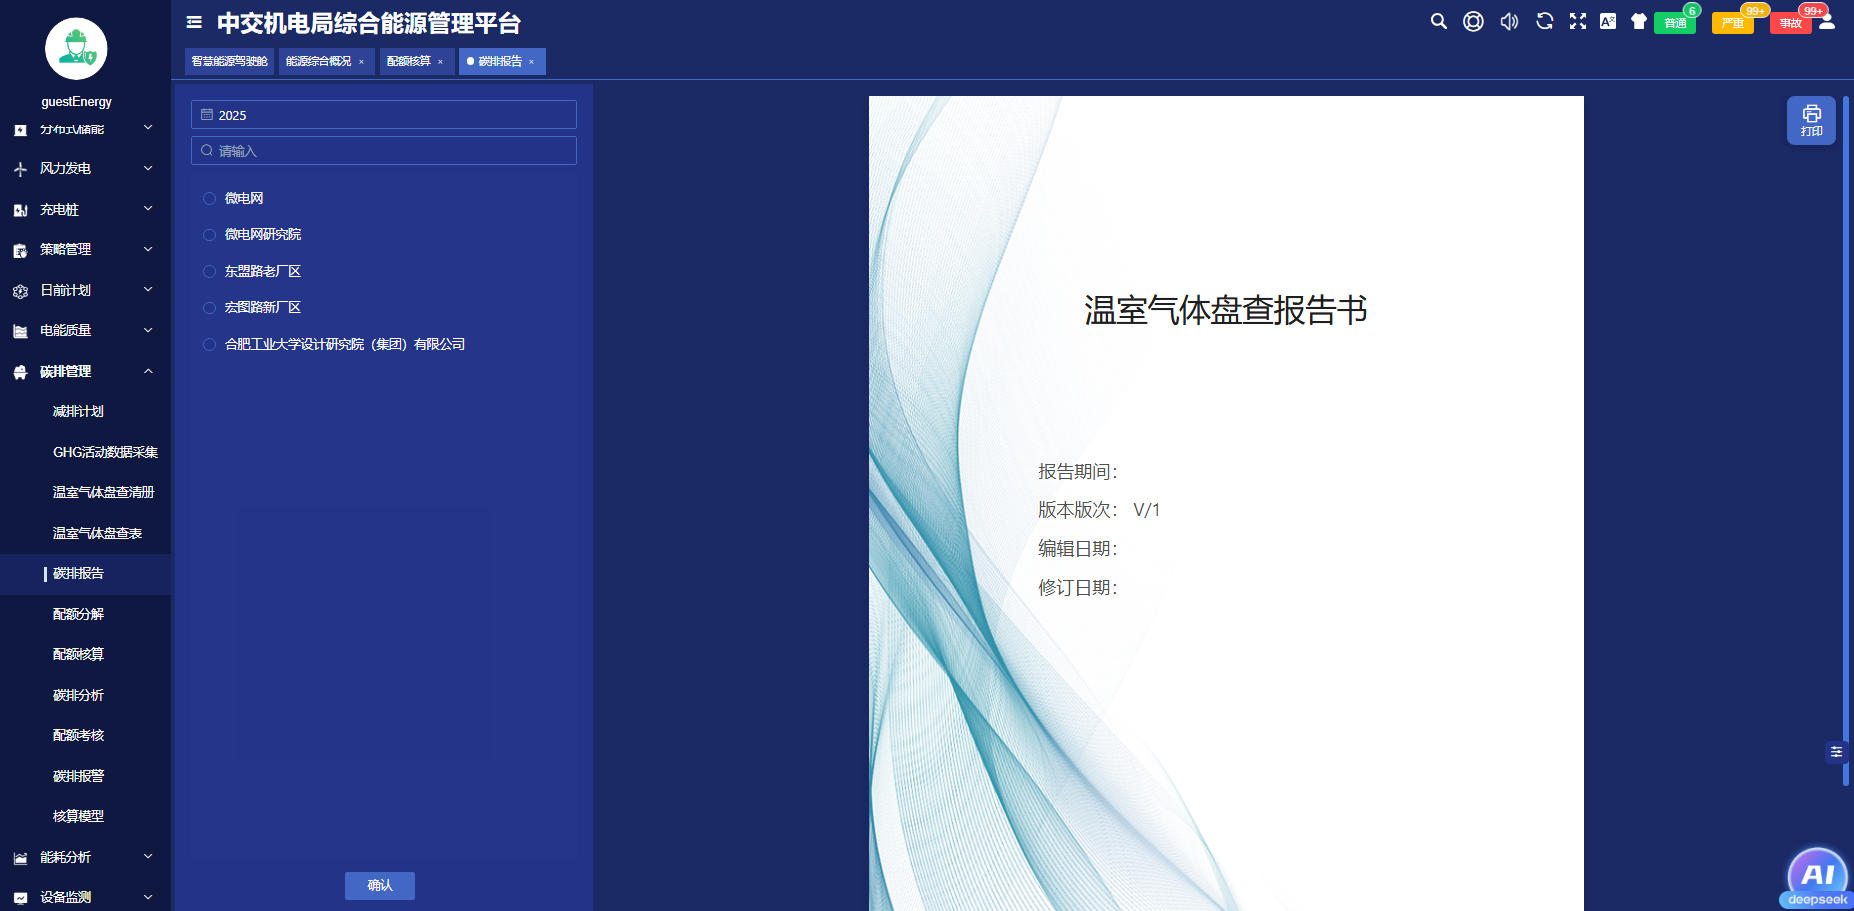Open the language translation icon
Viewport: 1854px width, 911px height.
[1608, 21]
